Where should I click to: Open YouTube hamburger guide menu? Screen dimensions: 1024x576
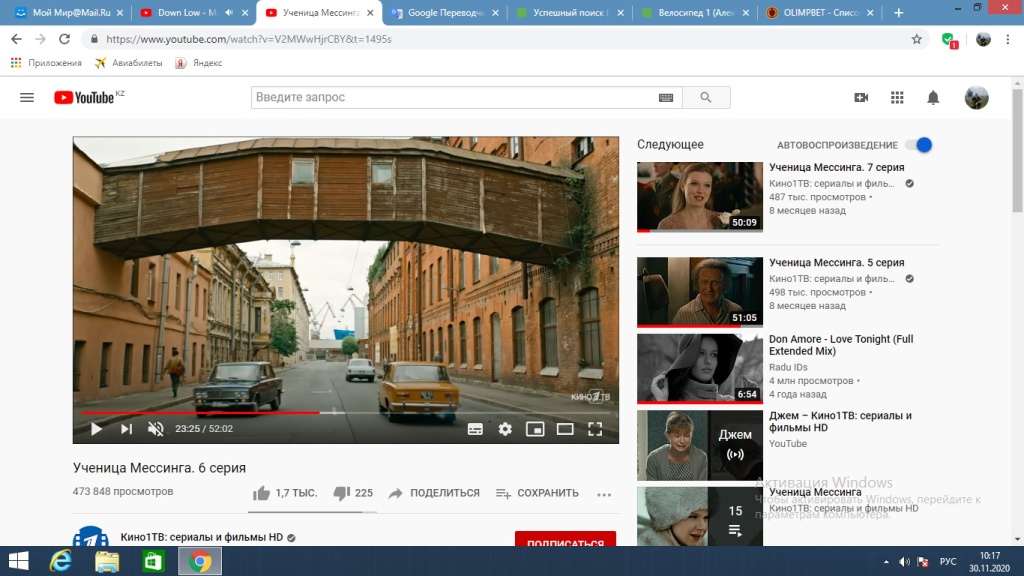(27, 97)
